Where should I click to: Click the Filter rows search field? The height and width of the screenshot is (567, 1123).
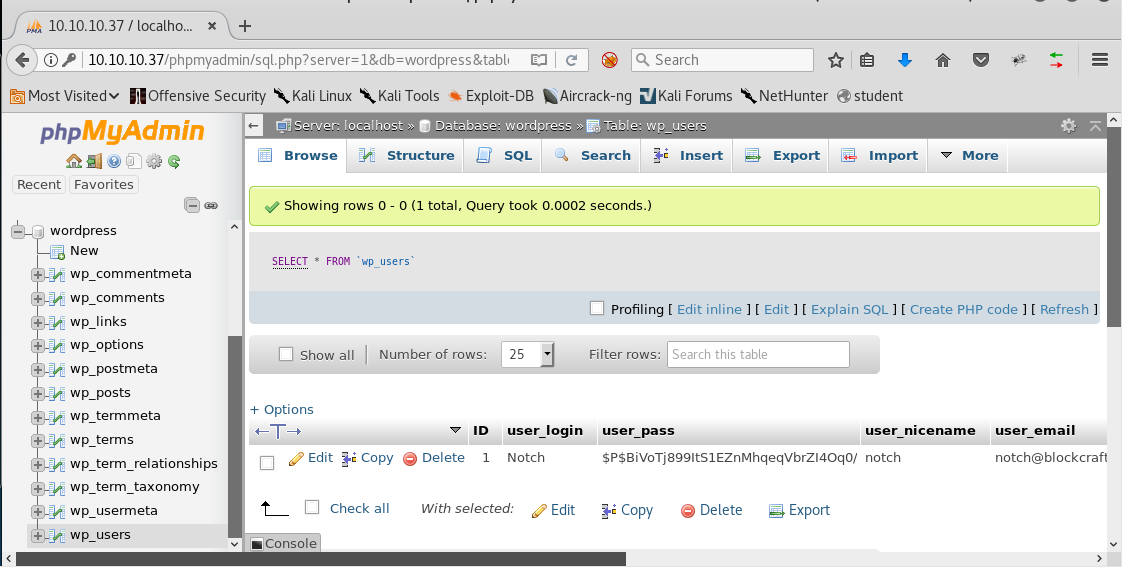757,354
